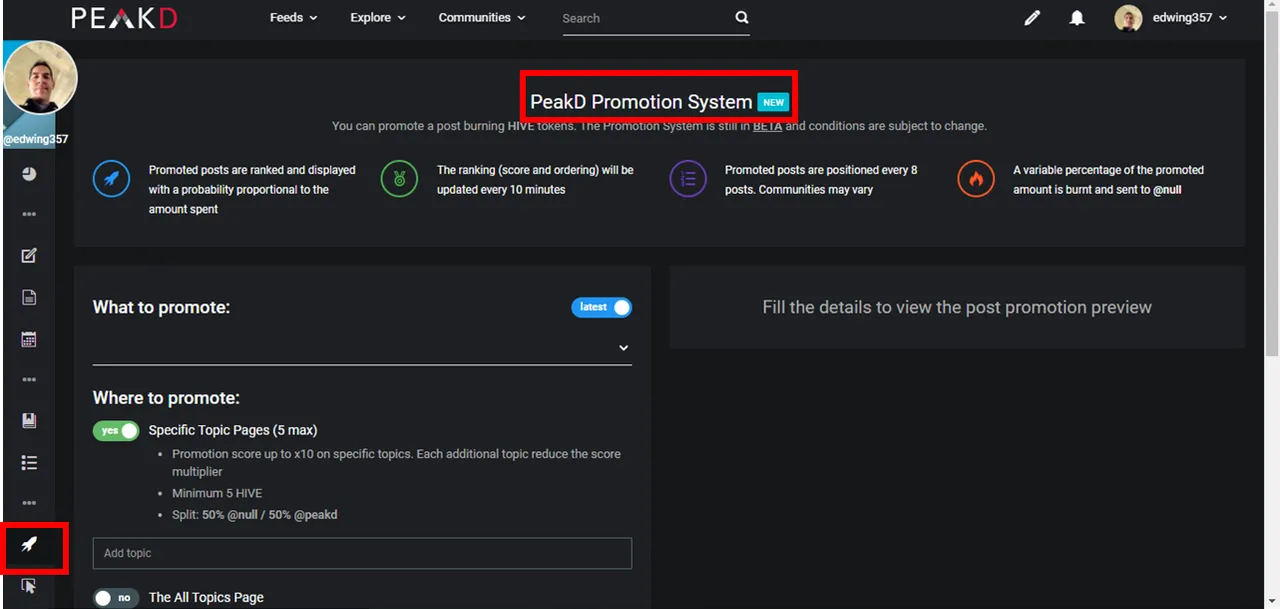This screenshot has height=609, width=1280.
Task: Open the Explore dropdown menu
Action: point(378,18)
